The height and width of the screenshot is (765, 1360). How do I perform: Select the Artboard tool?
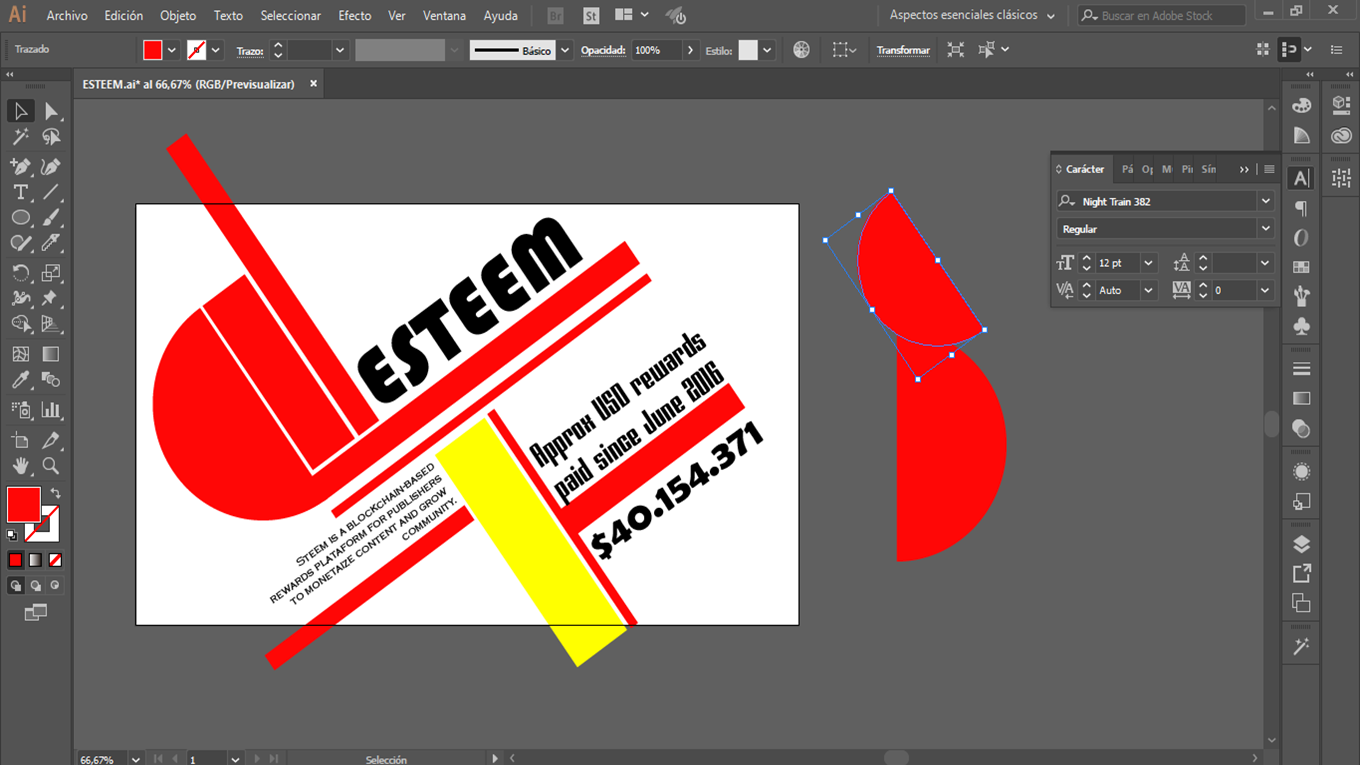point(20,440)
